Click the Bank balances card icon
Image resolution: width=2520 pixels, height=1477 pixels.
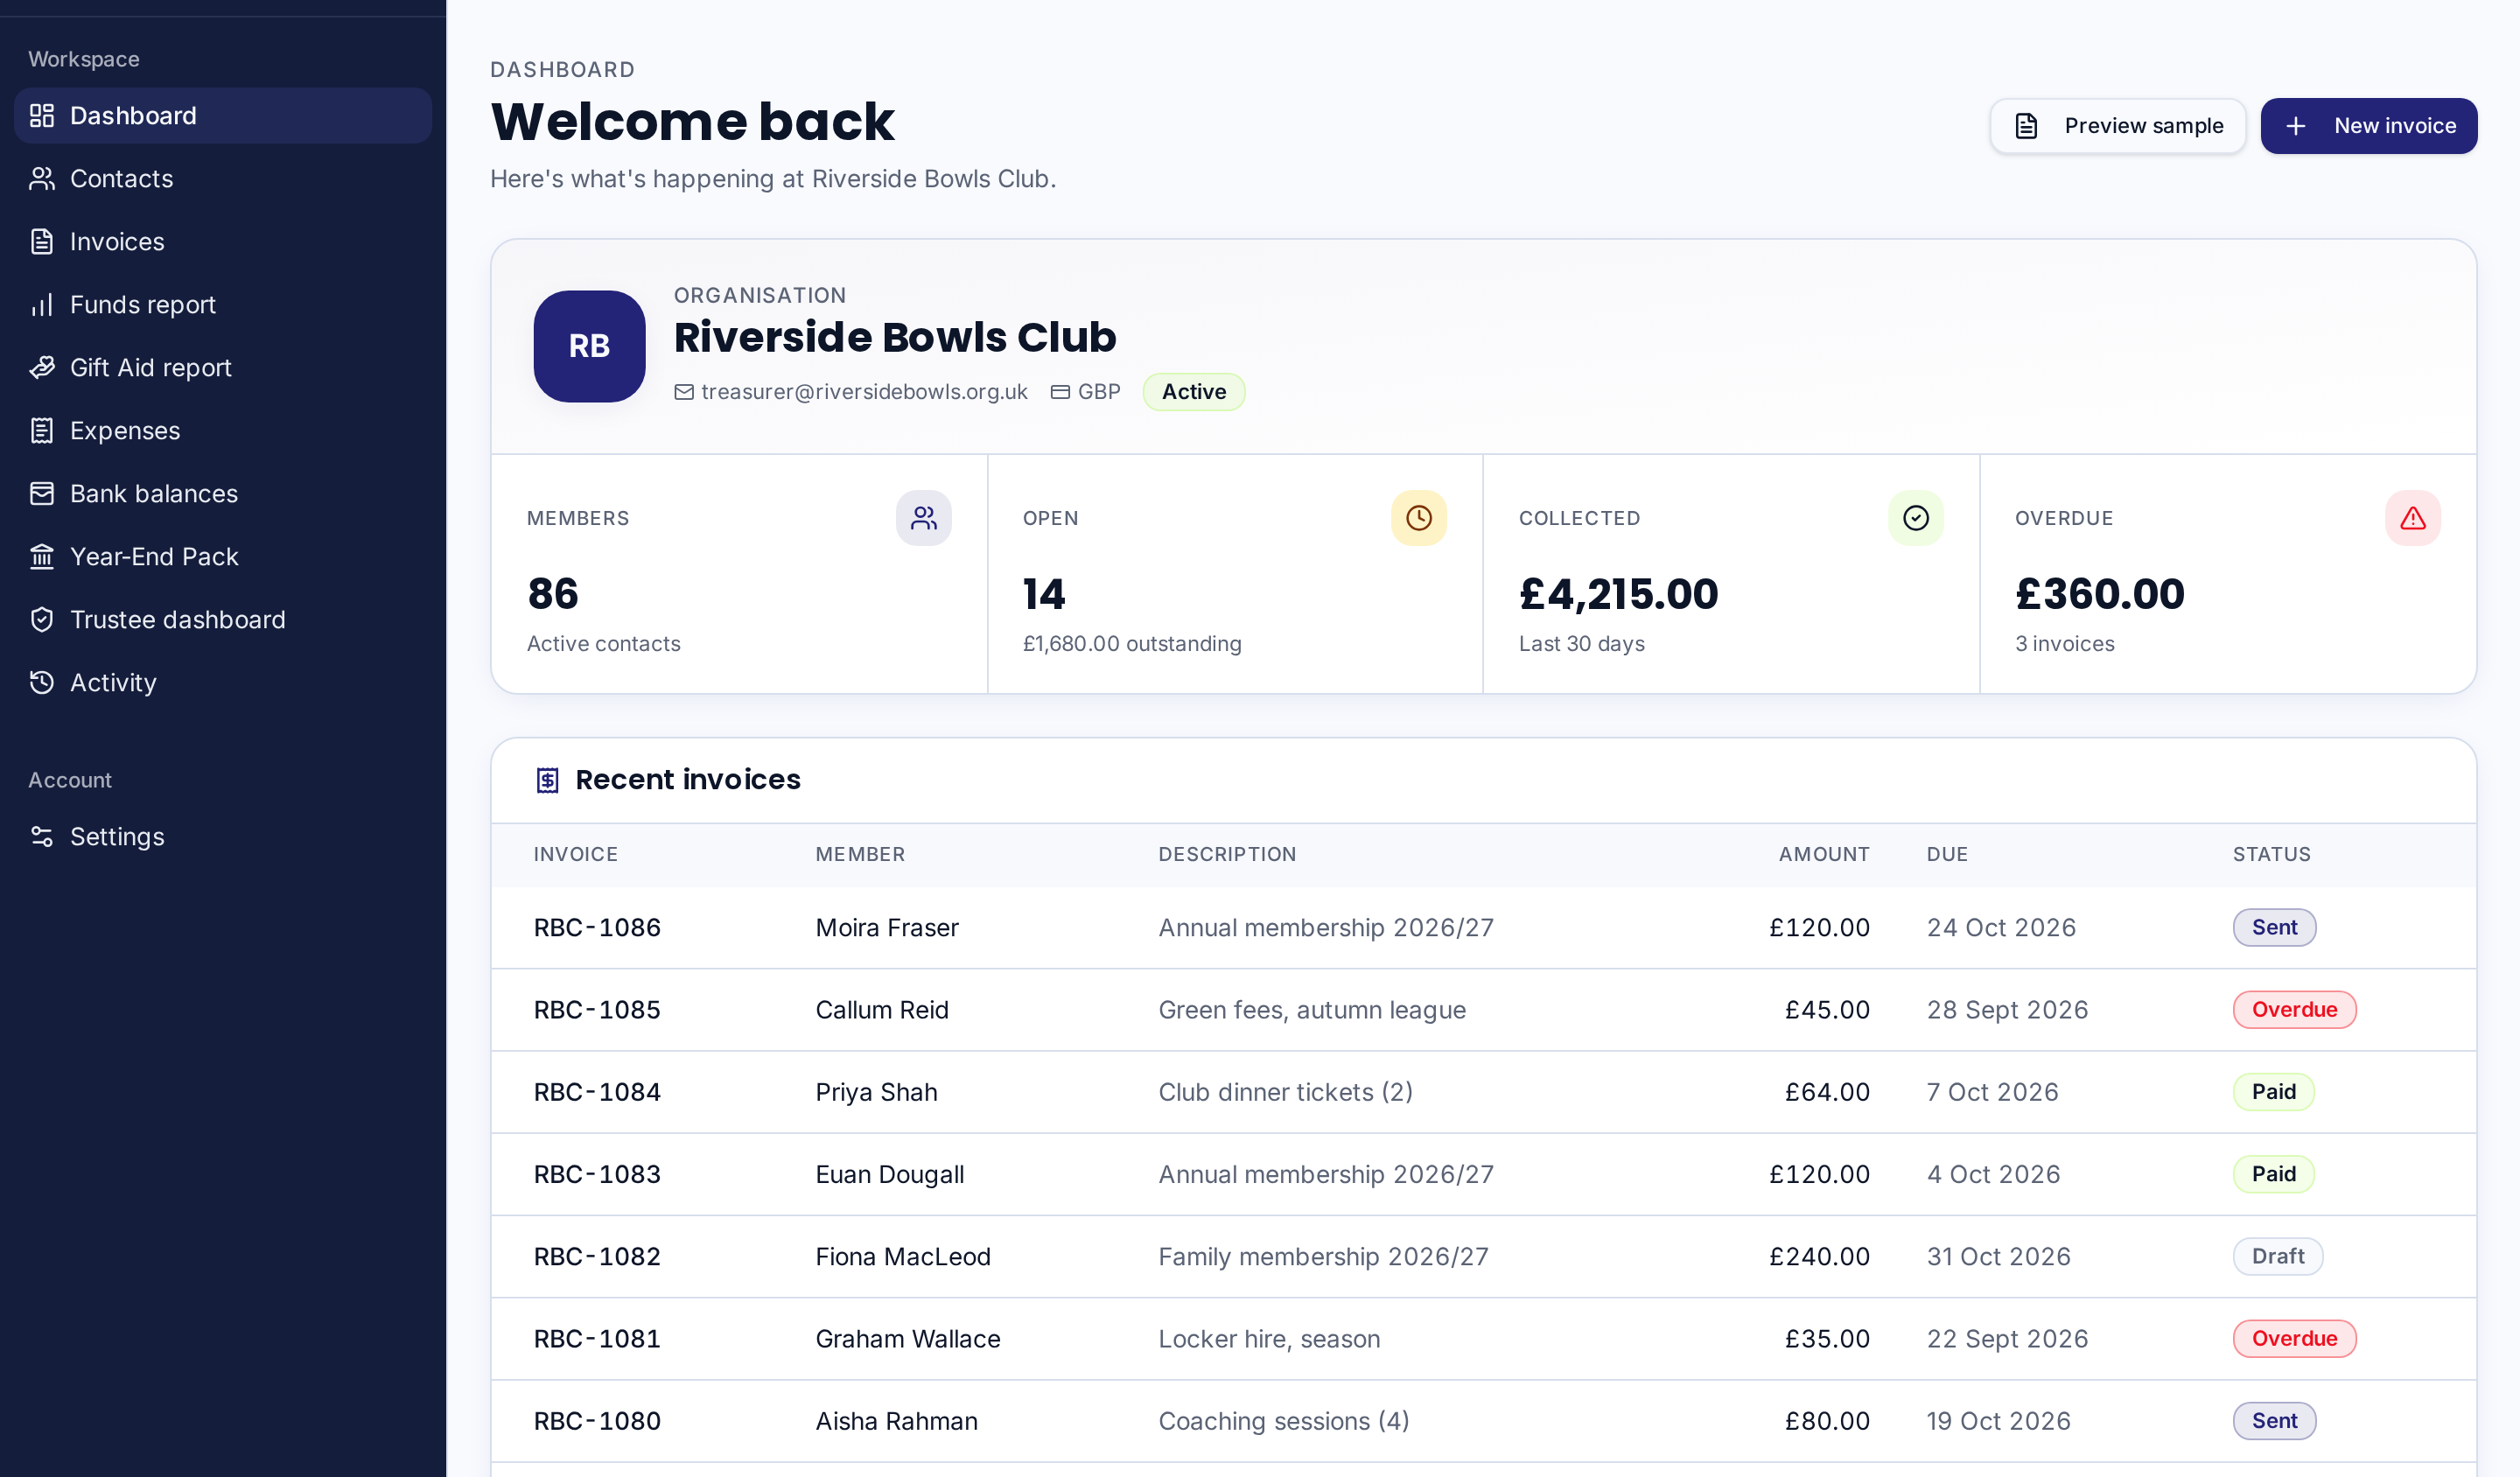42,494
